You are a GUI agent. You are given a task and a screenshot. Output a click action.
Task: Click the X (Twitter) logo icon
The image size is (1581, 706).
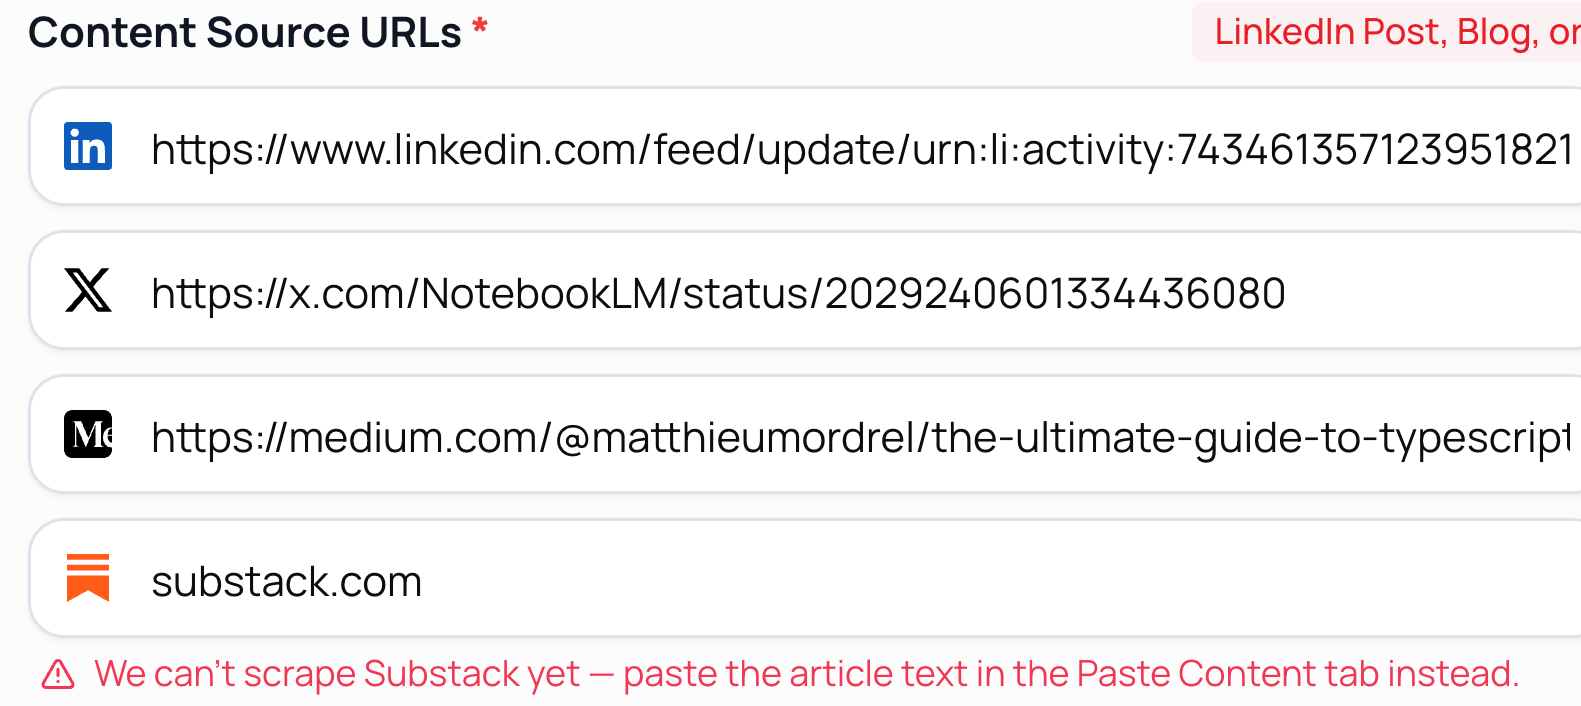tap(88, 291)
